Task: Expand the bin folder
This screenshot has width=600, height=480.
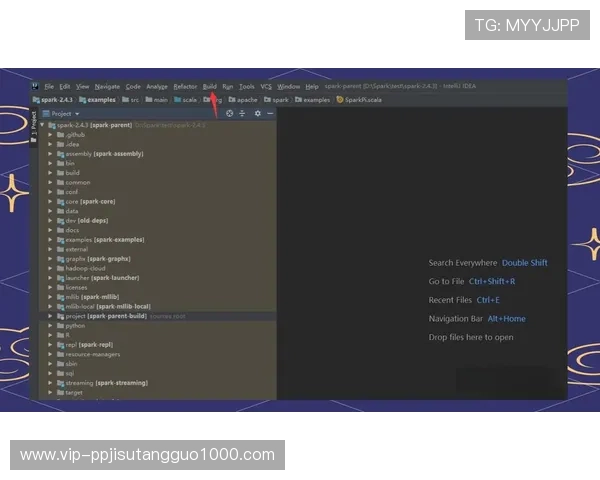Action: [x=50, y=163]
